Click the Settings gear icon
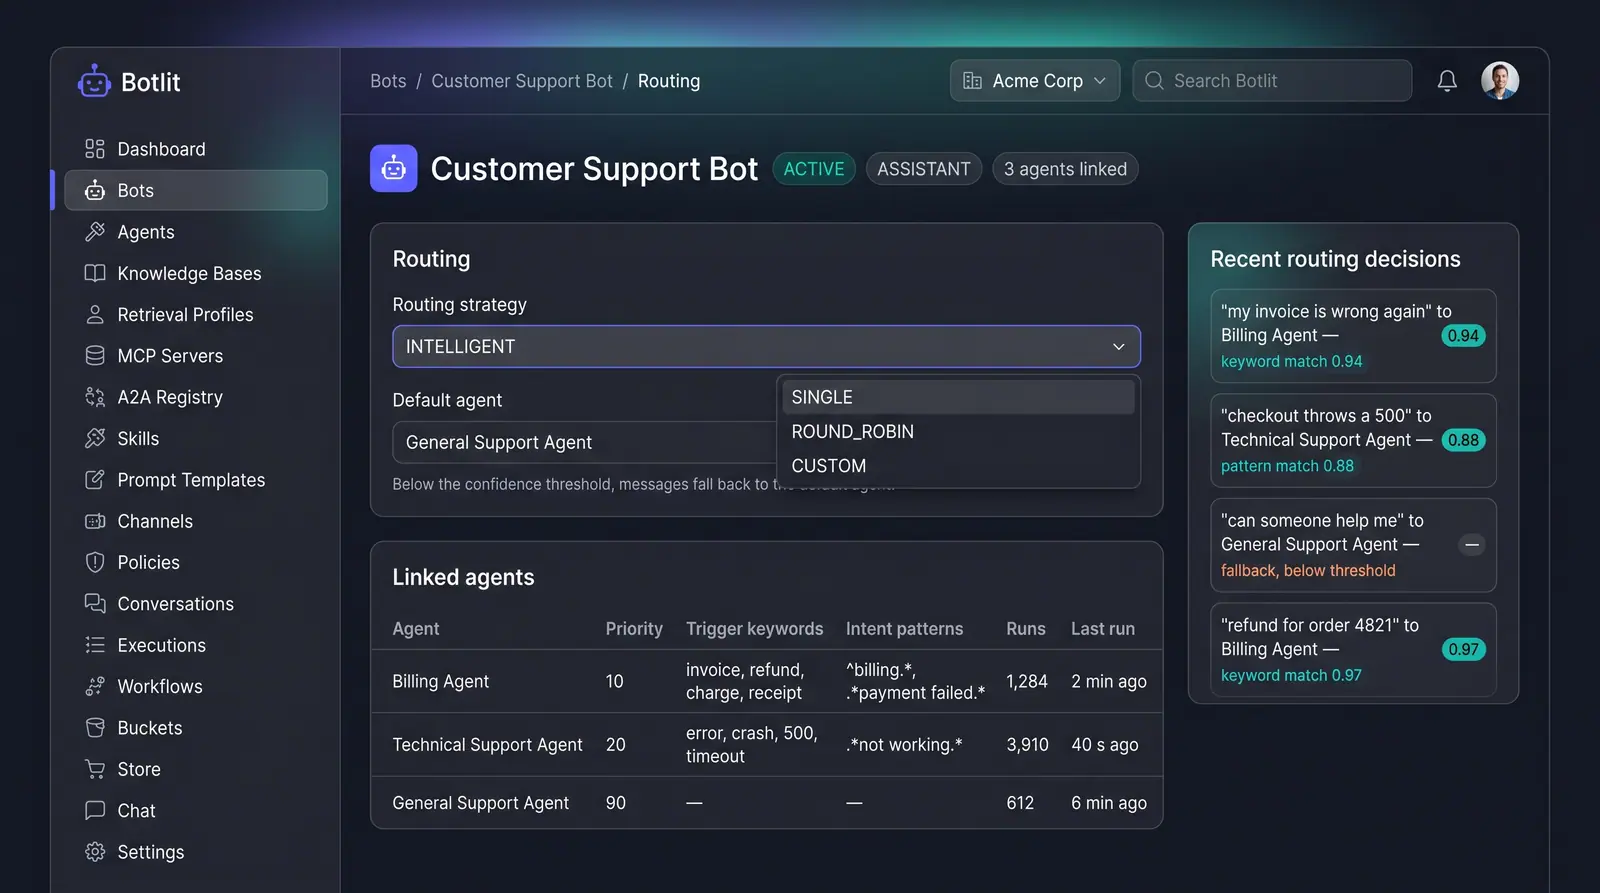Screen dimensions: 1600x893 (95, 852)
